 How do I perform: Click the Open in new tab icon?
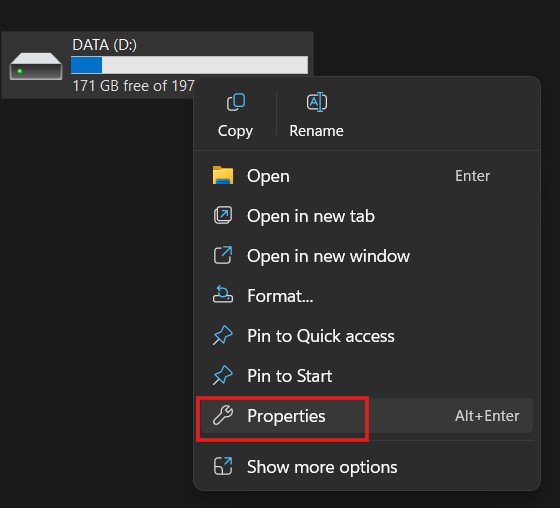223,215
